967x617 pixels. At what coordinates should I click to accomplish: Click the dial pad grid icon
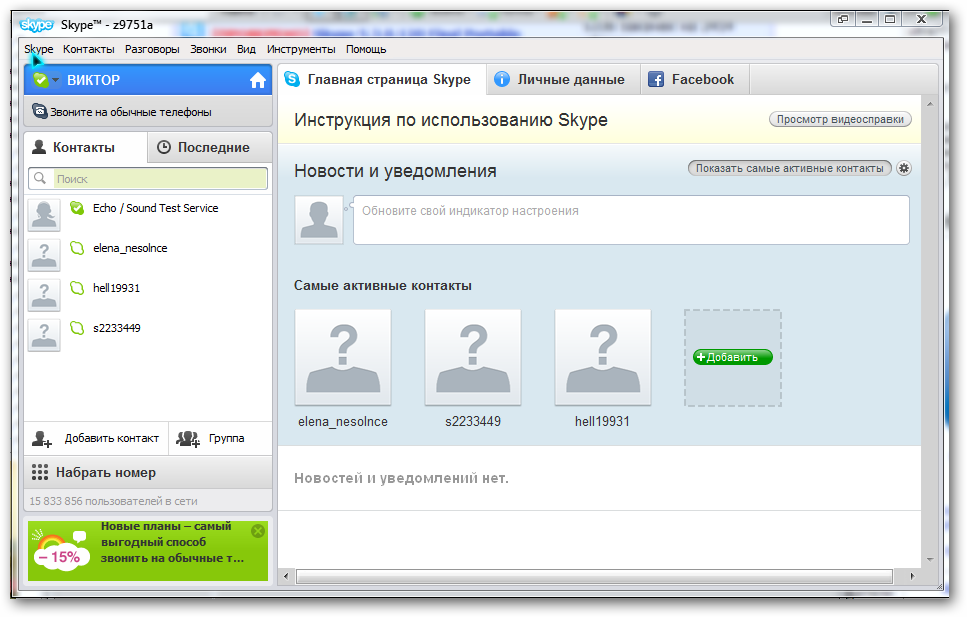[x=39, y=473]
